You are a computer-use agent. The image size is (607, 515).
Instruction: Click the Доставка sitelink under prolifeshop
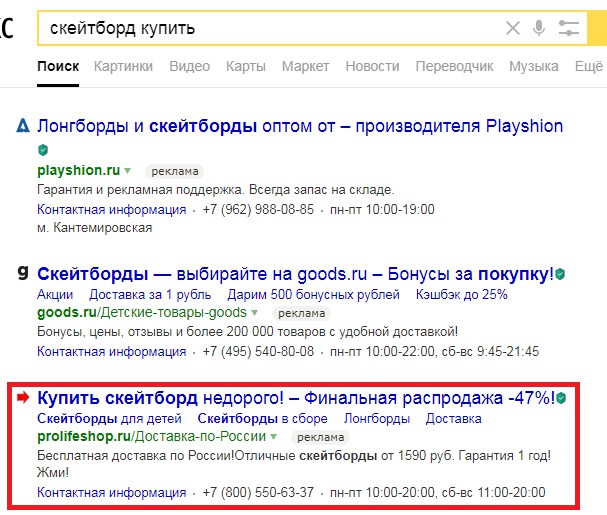pos(454,419)
